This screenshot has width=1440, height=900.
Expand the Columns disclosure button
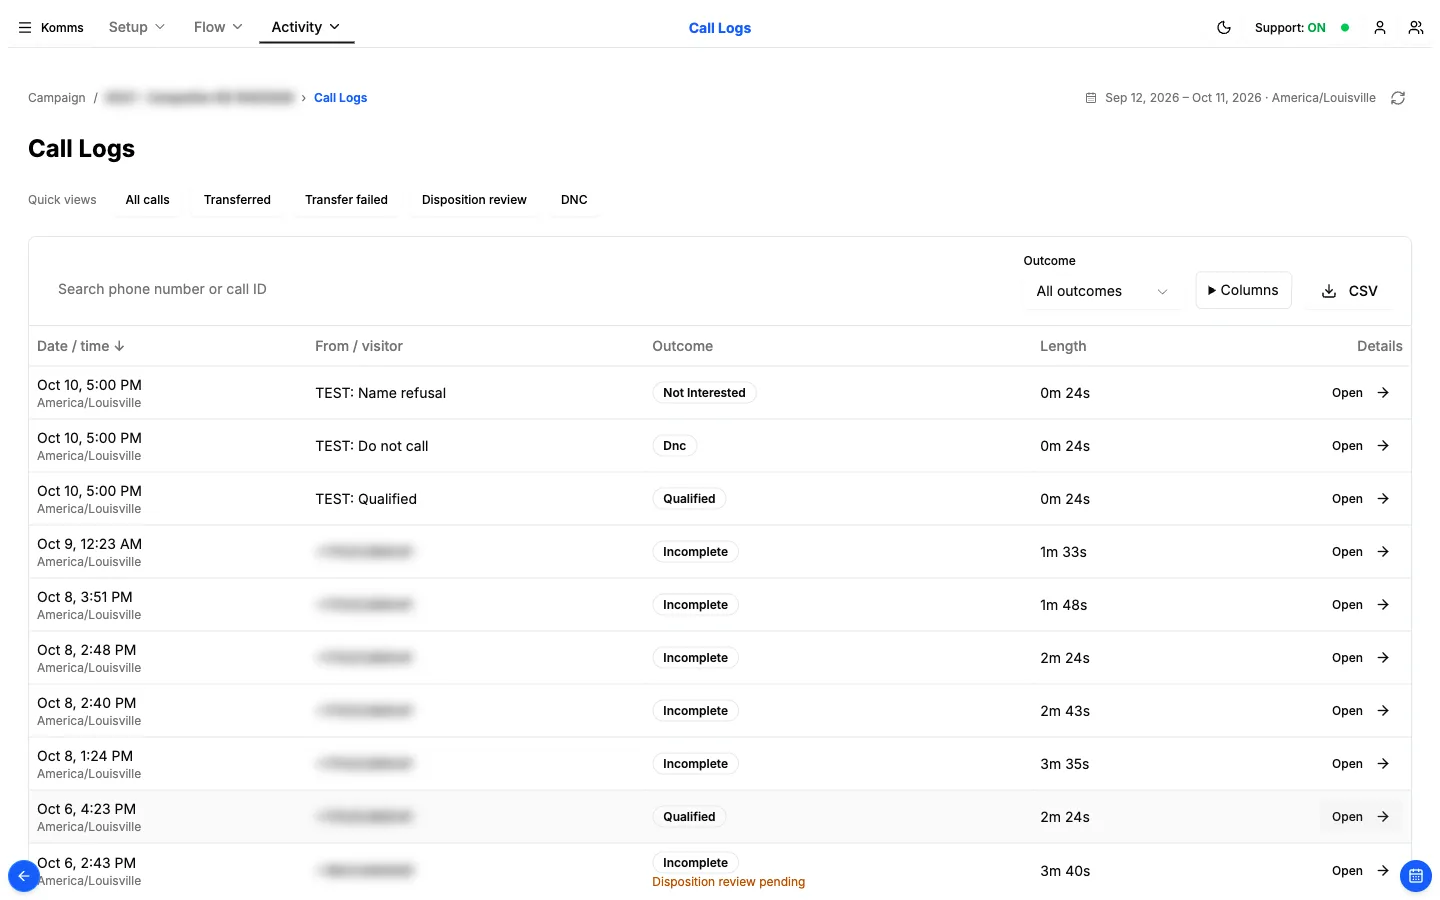coord(1243,290)
